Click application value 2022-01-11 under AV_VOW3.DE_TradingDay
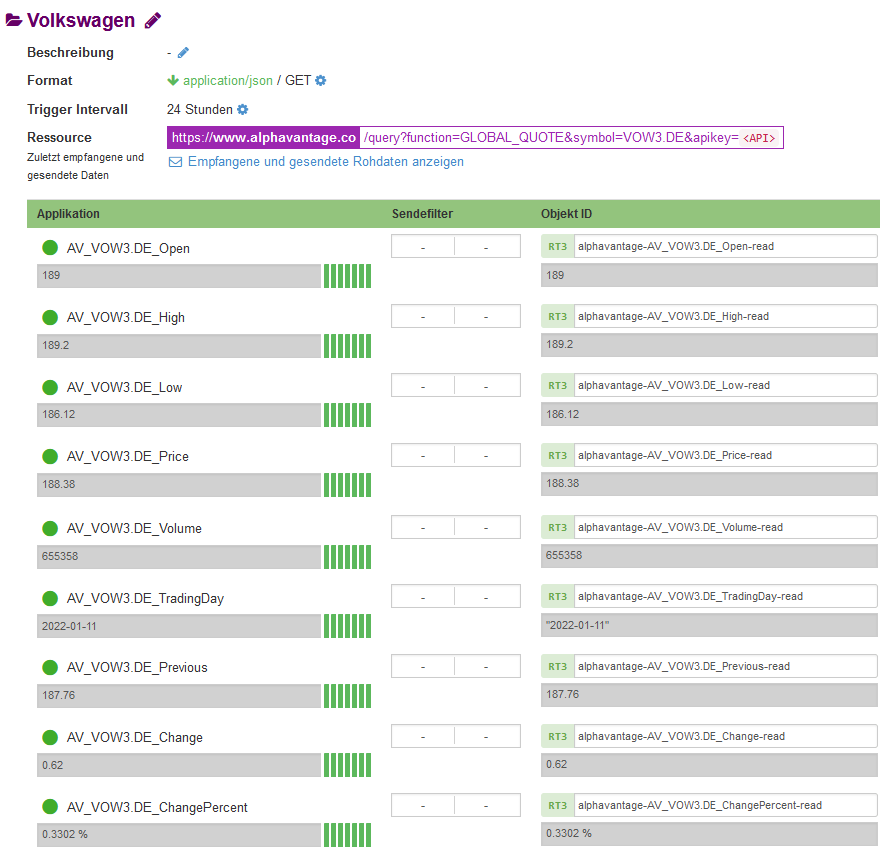The width and height of the screenshot is (880, 857). point(179,626)
